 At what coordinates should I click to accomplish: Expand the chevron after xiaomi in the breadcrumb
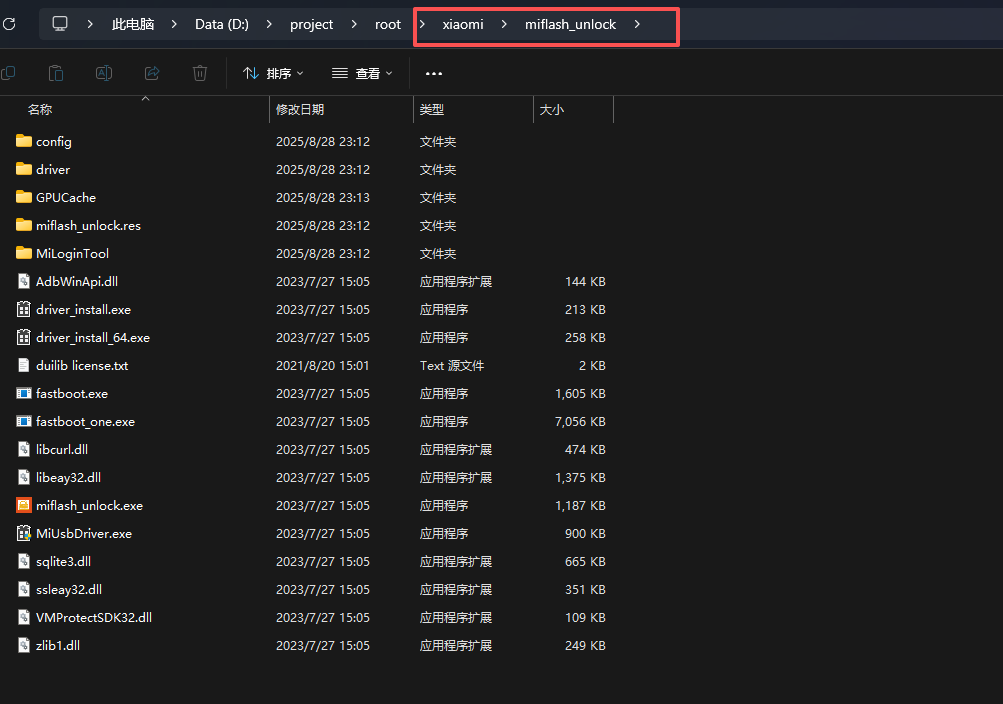504,24
